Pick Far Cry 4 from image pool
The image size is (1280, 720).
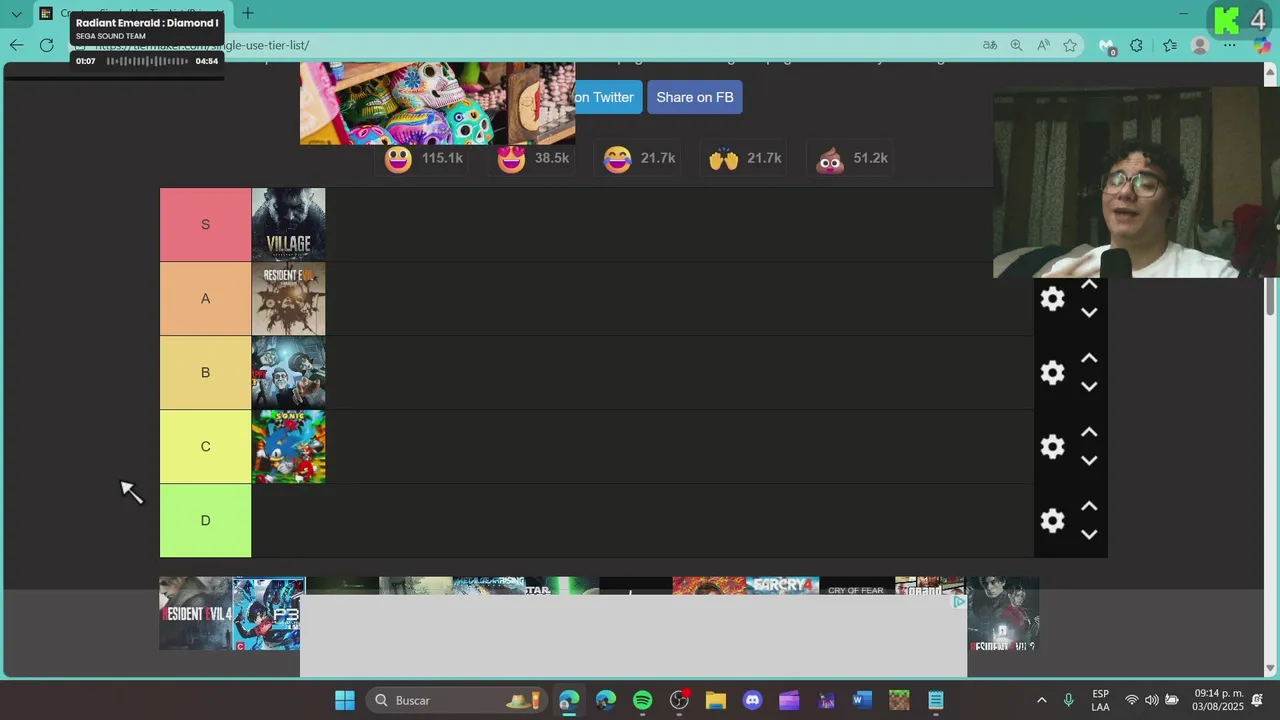(782, 586)
